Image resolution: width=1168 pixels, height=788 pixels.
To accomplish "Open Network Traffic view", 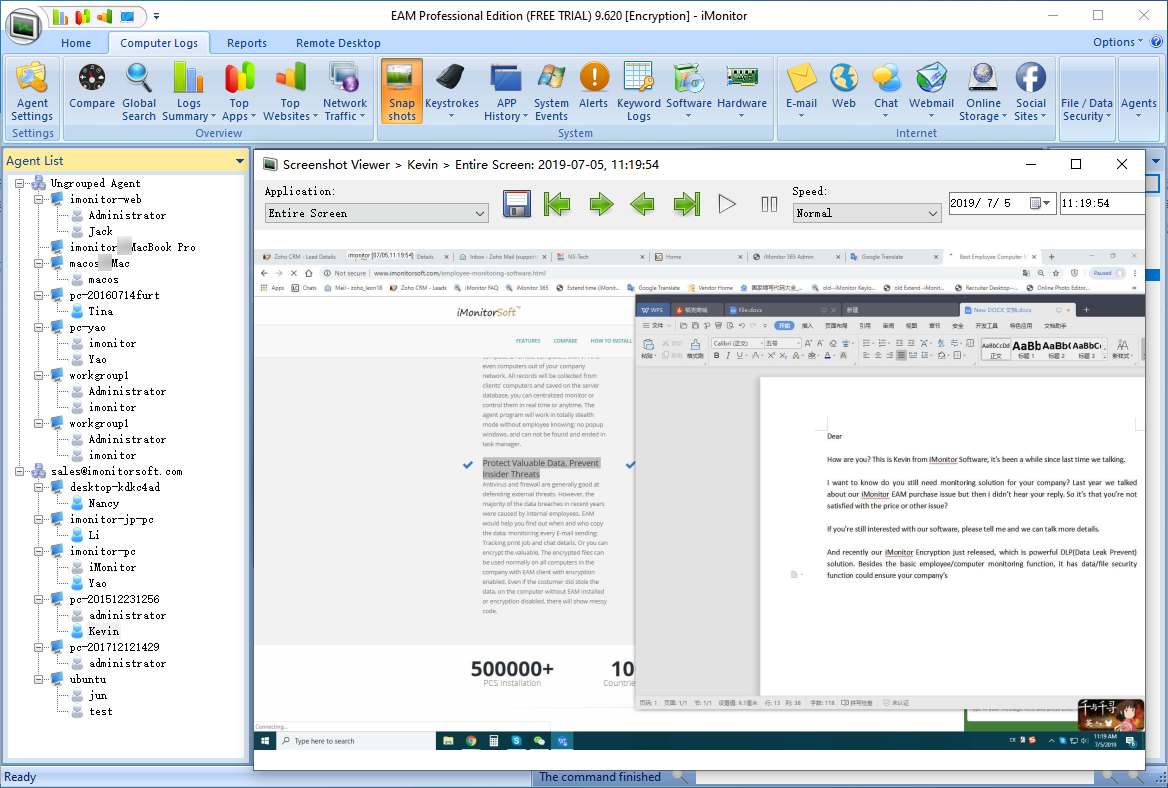I will pyautogui.click(x=345, y=92).
